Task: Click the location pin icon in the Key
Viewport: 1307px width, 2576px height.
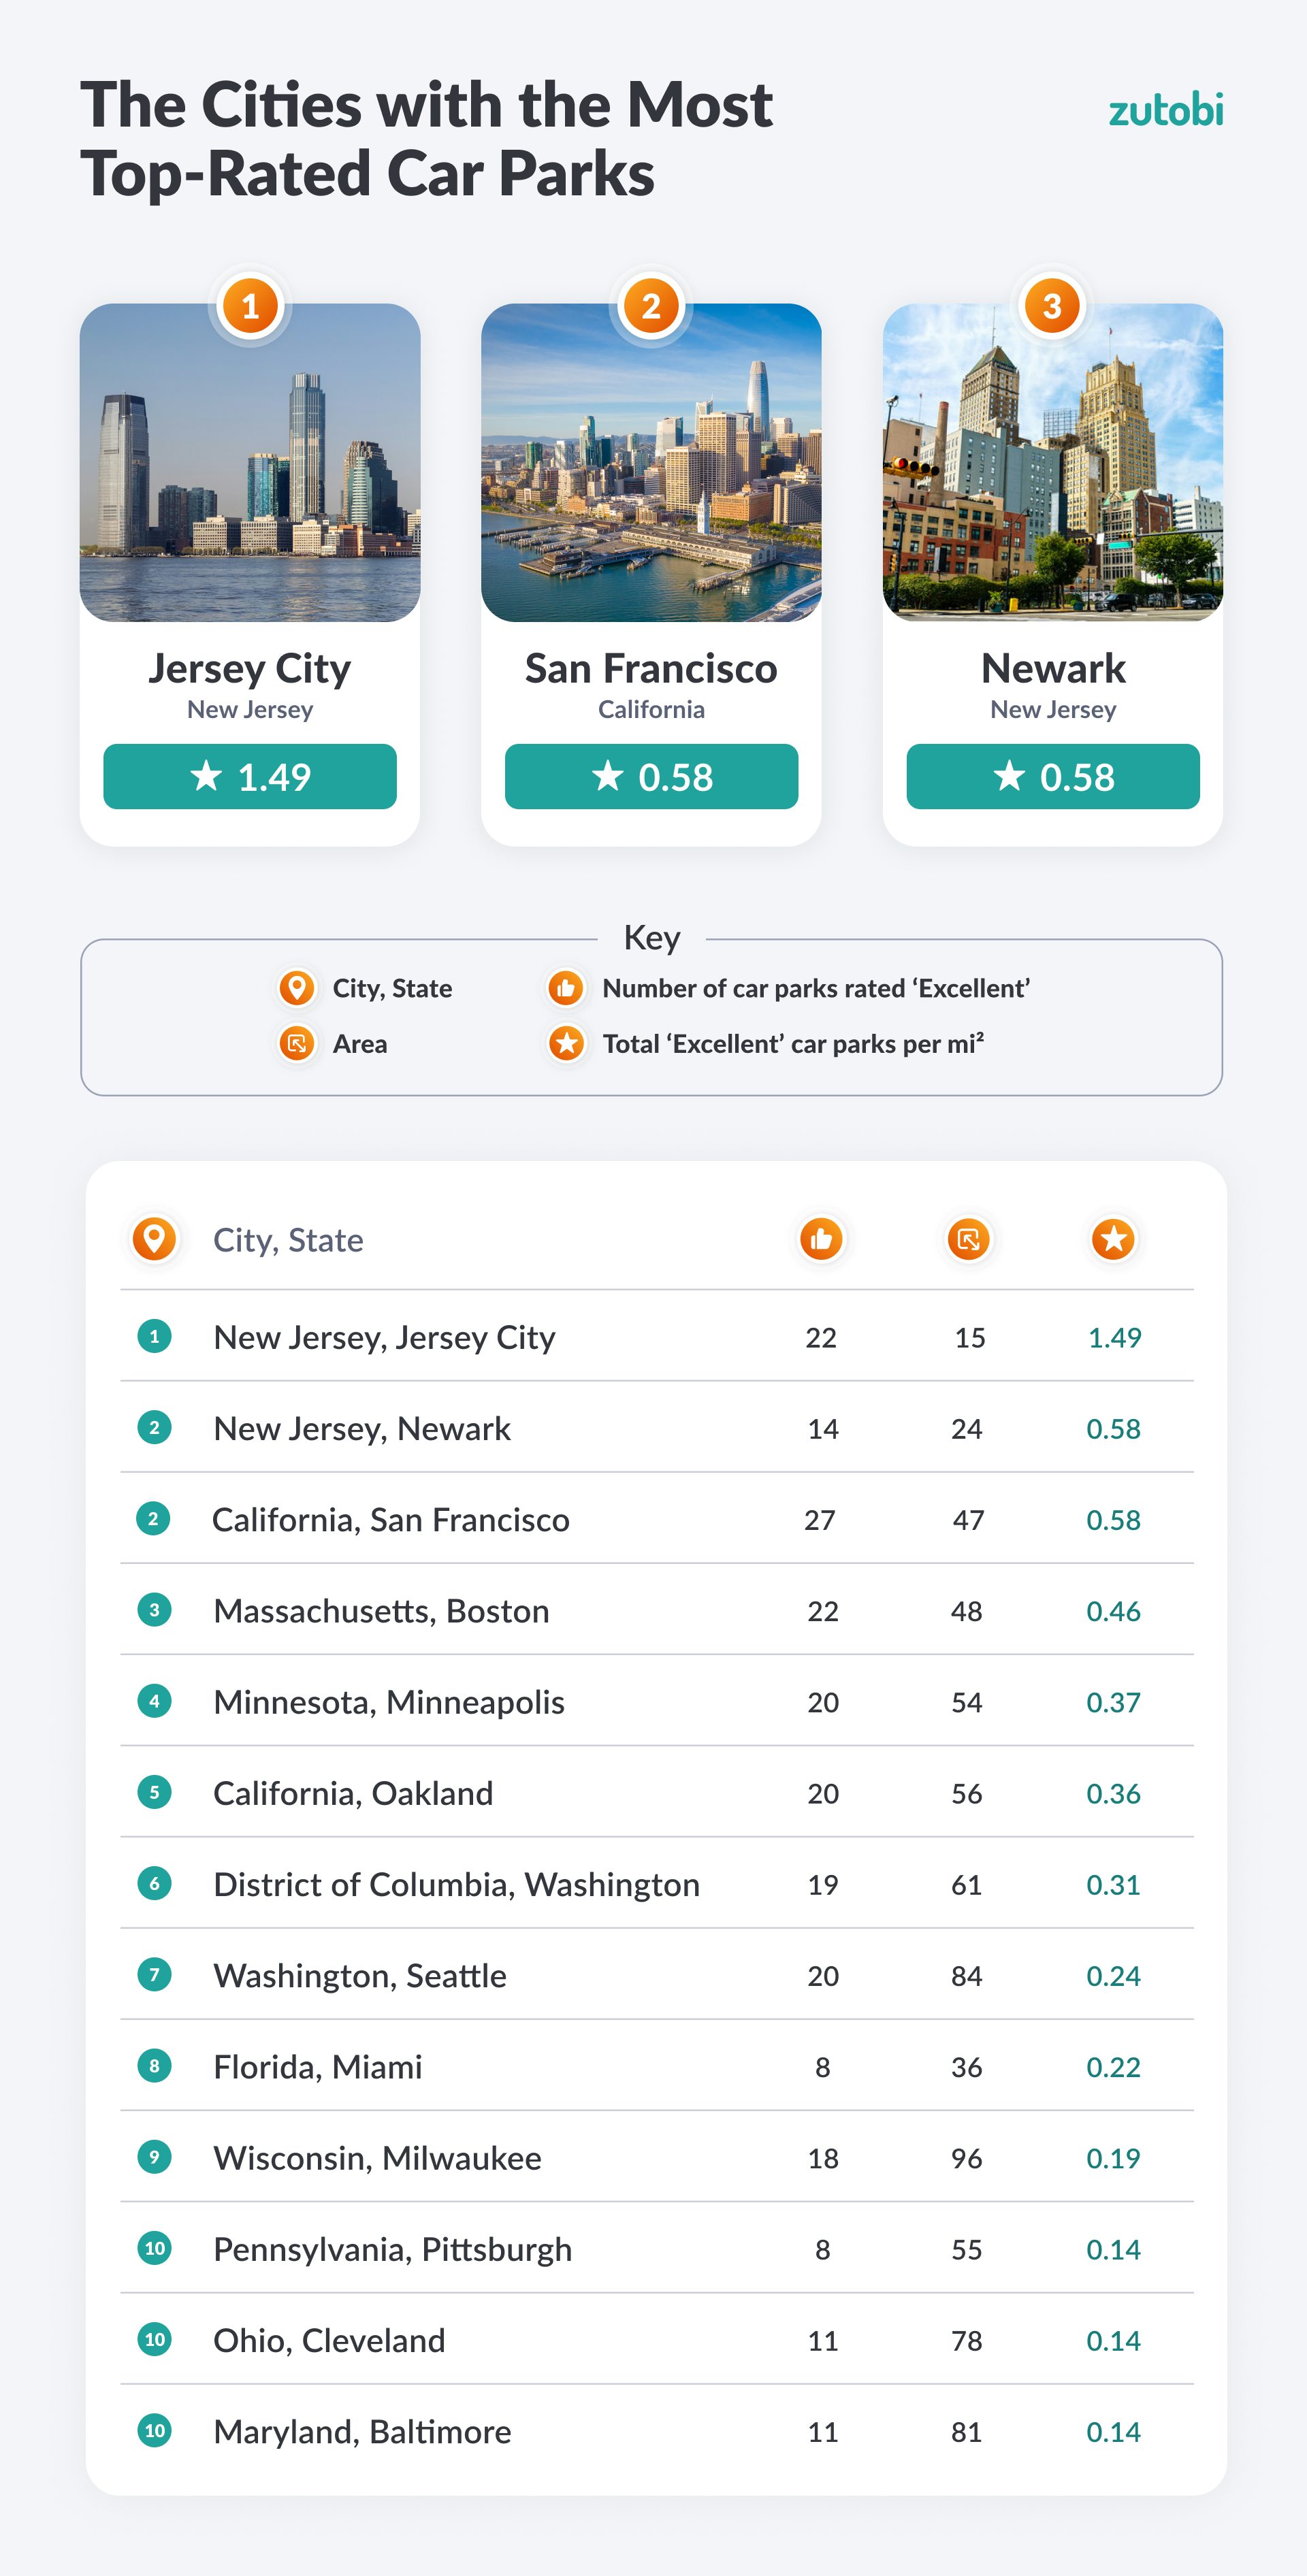Action: tap(297, 988)
